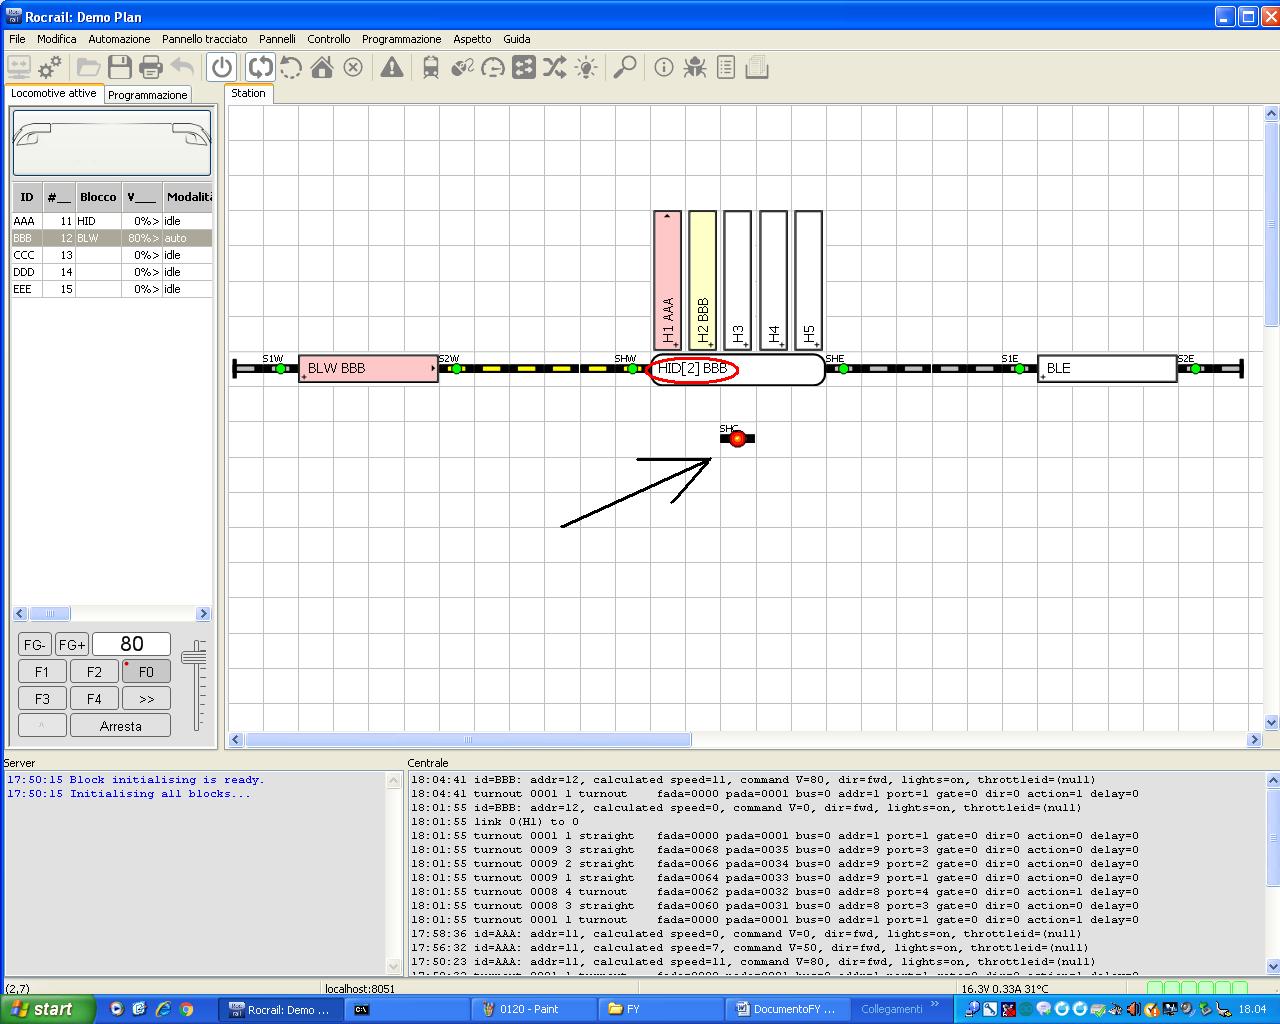Open the Automazione menu
1280x1024 pixels.
119,39
